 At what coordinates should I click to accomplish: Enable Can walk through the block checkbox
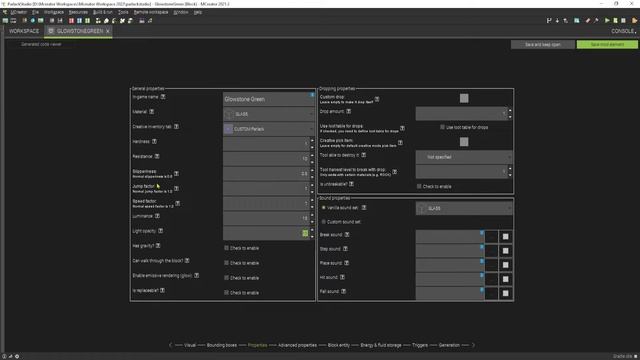pos(226,263)
